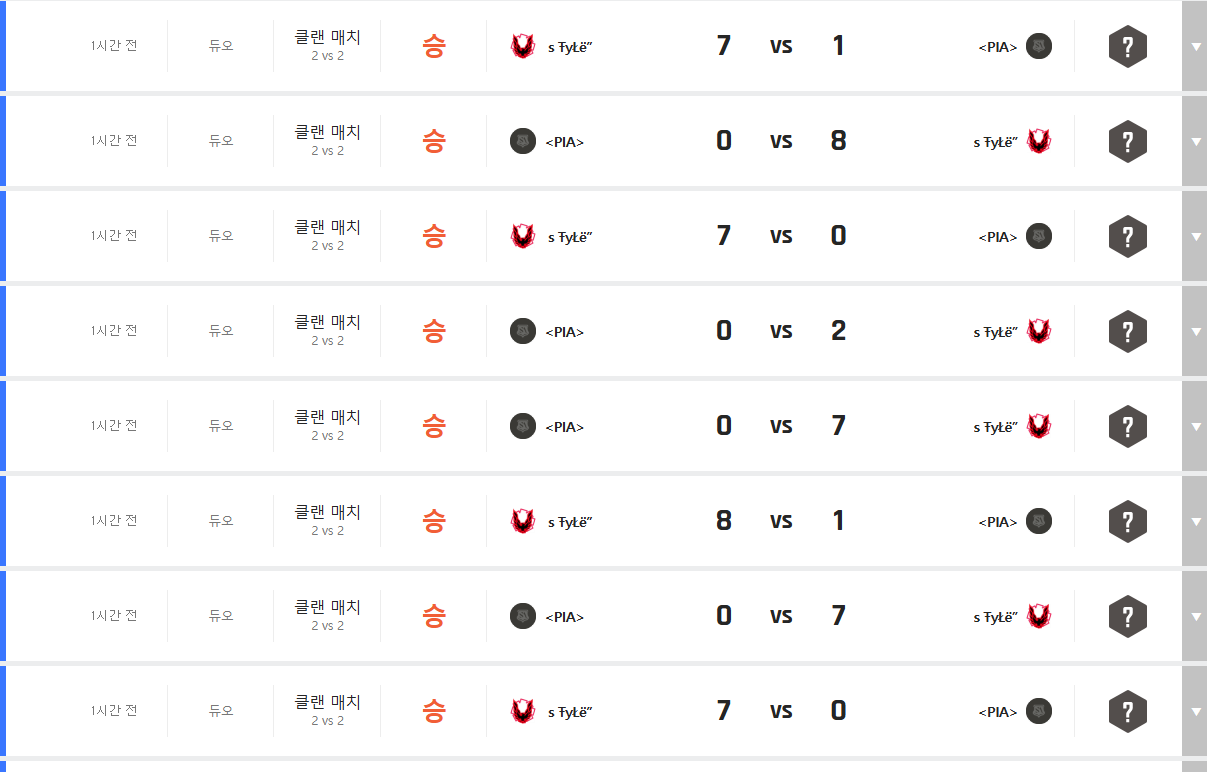Viewport: 1207px width, 772px height.
Task: Click question-mark hexagon in 0 vs 8 match
Action: [x=1127, y=141]
